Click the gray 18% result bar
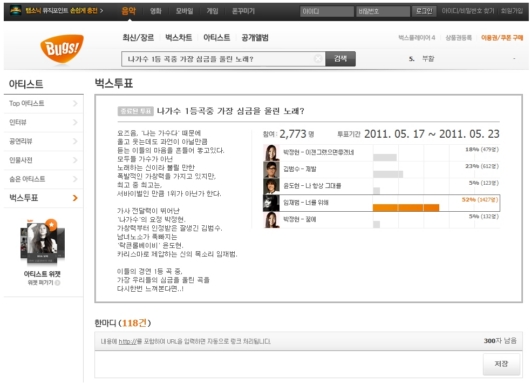The width and height of the screenshot is (531, 383). coord(385,157)
